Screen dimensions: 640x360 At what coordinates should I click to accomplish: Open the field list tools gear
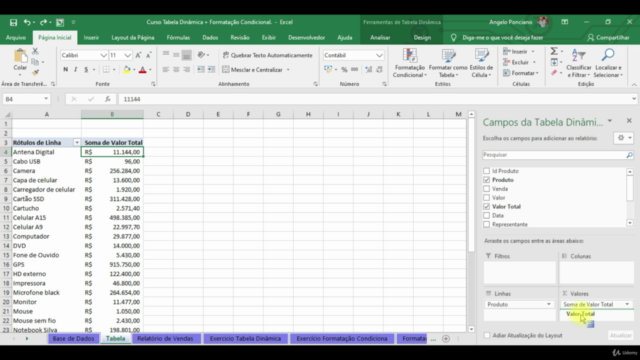[623, 138]
